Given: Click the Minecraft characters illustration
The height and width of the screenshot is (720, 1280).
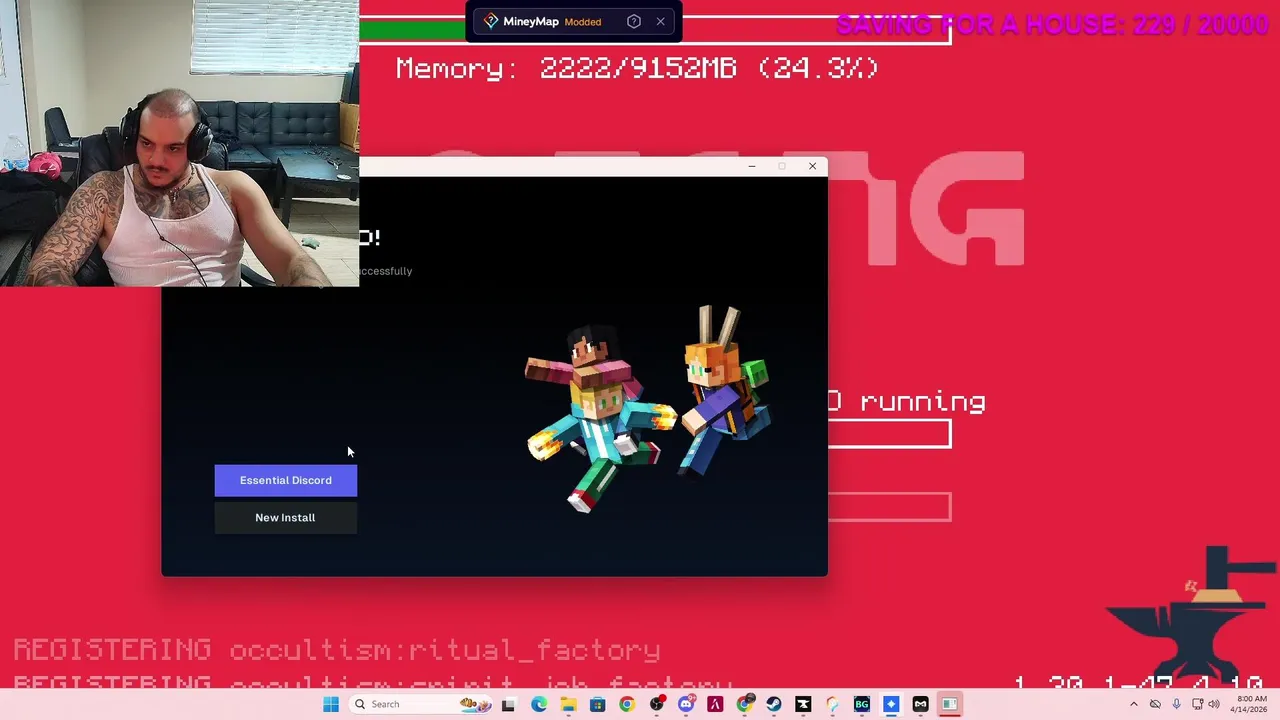Looking at the screenshot, I should pos(649,408).
